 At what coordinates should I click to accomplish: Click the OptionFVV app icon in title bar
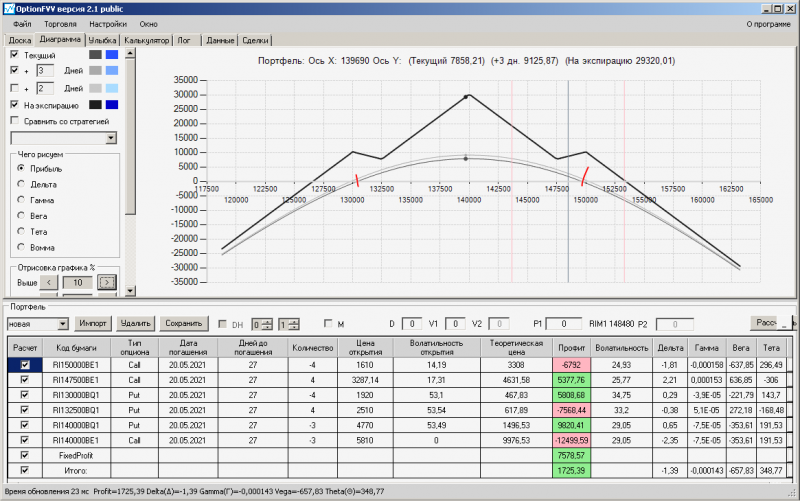[9, 9]
